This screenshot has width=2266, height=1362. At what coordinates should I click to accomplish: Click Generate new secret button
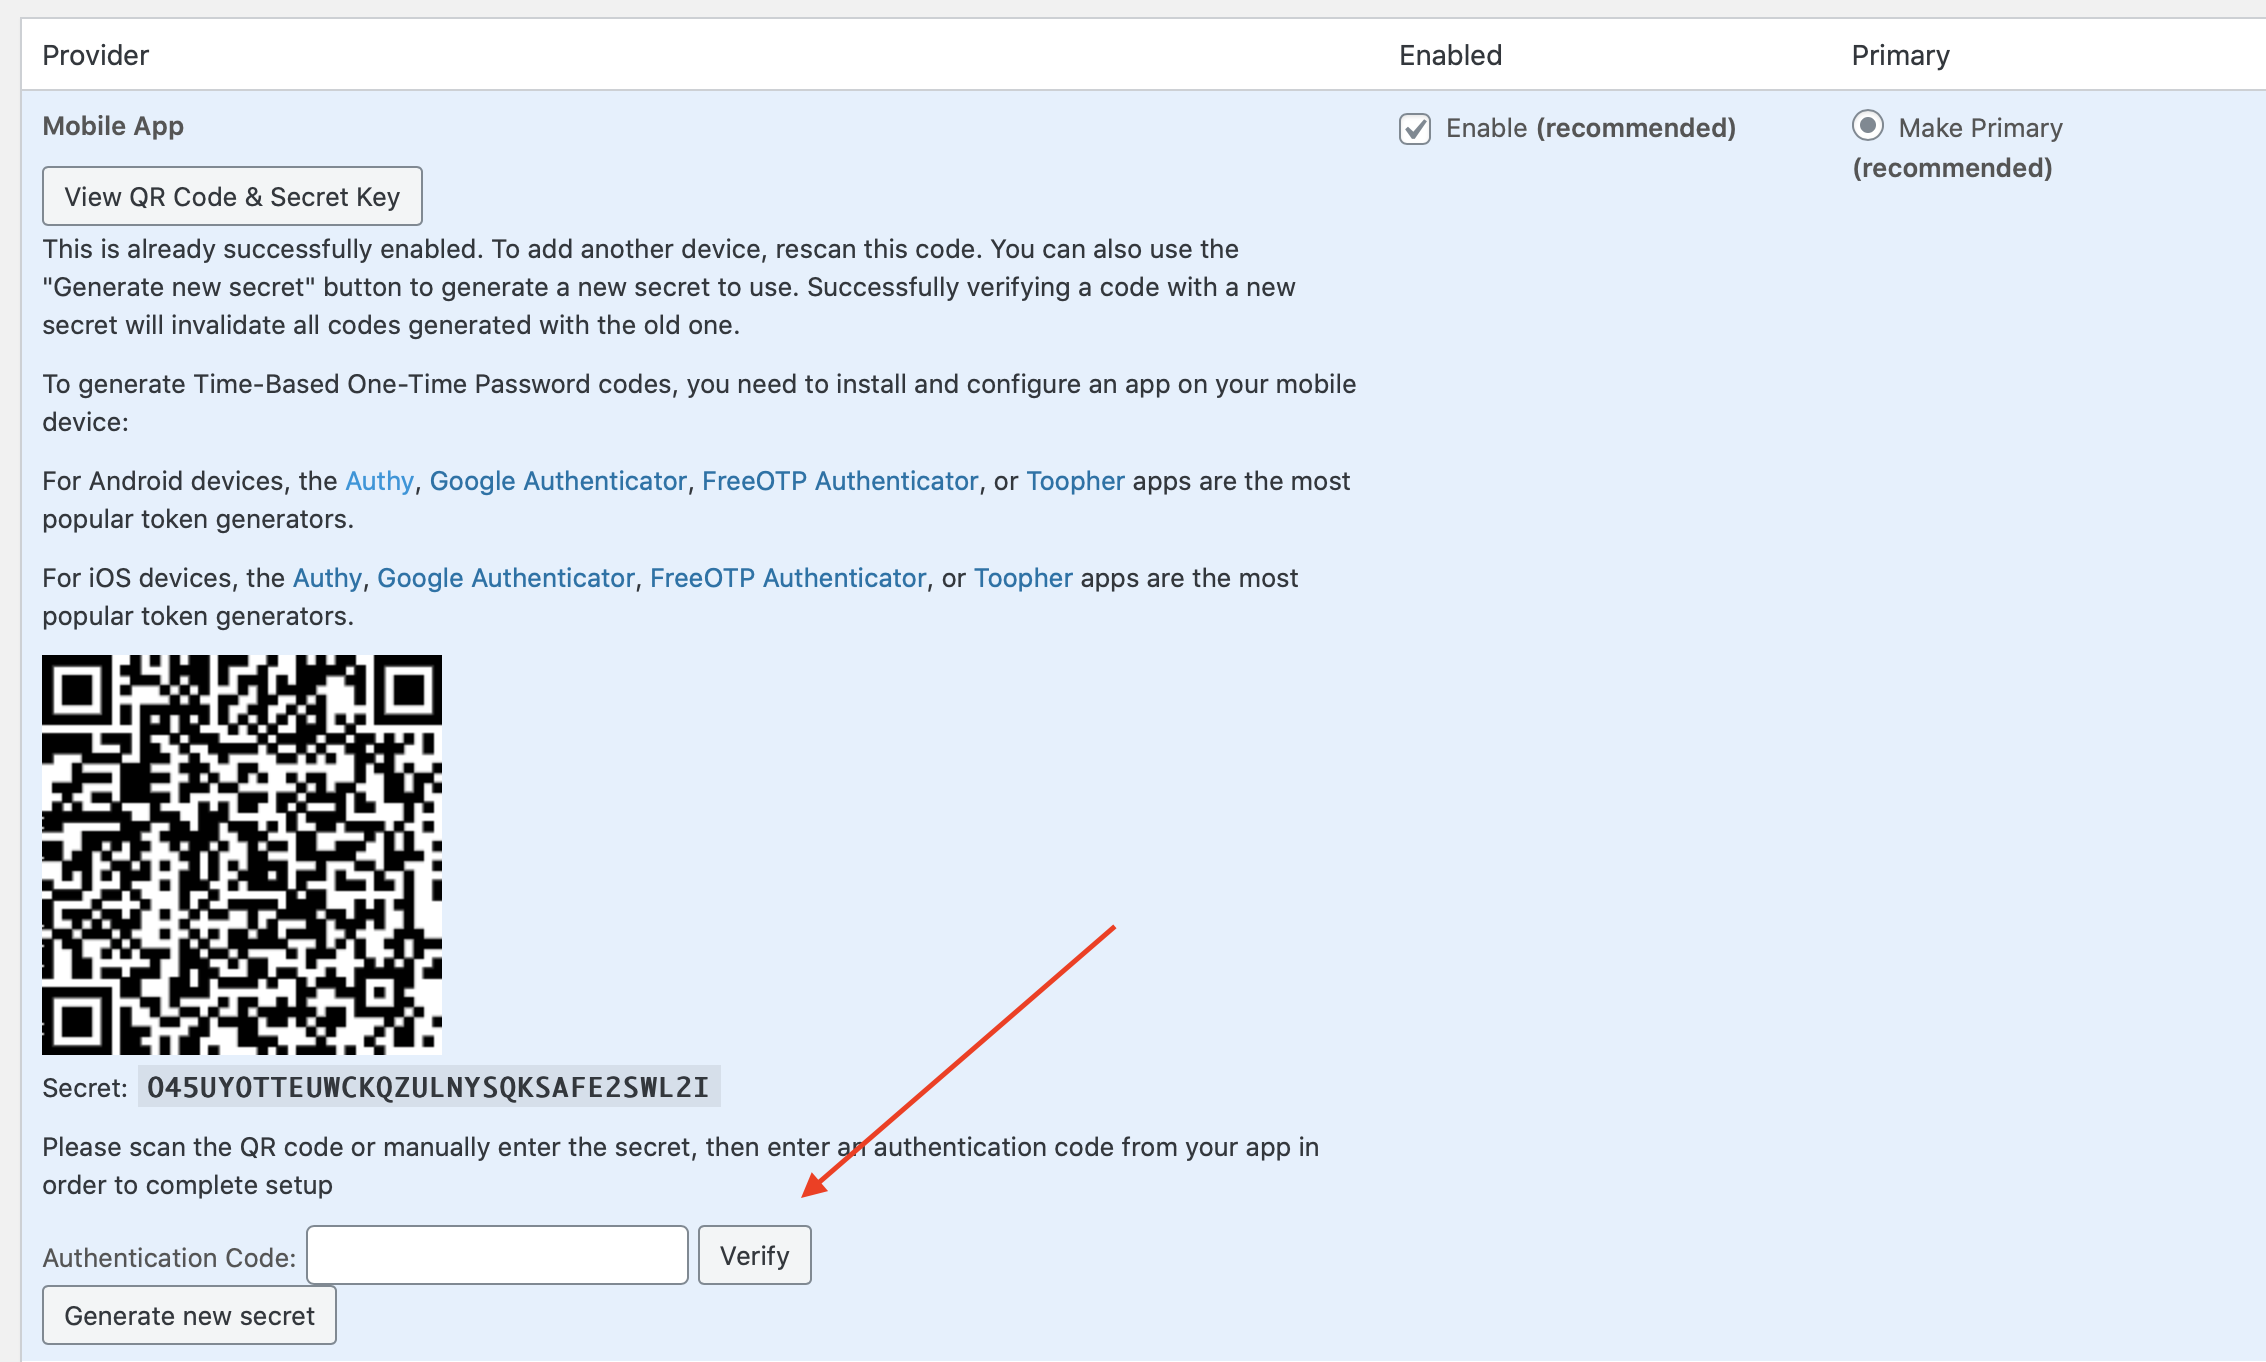[x=189, y=1315]
